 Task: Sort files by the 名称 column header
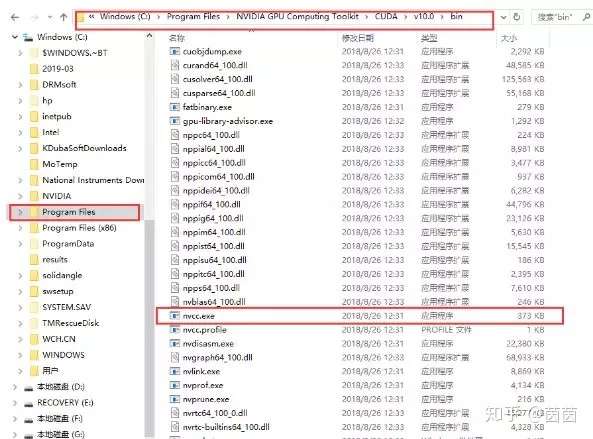(x=177, y=38)
